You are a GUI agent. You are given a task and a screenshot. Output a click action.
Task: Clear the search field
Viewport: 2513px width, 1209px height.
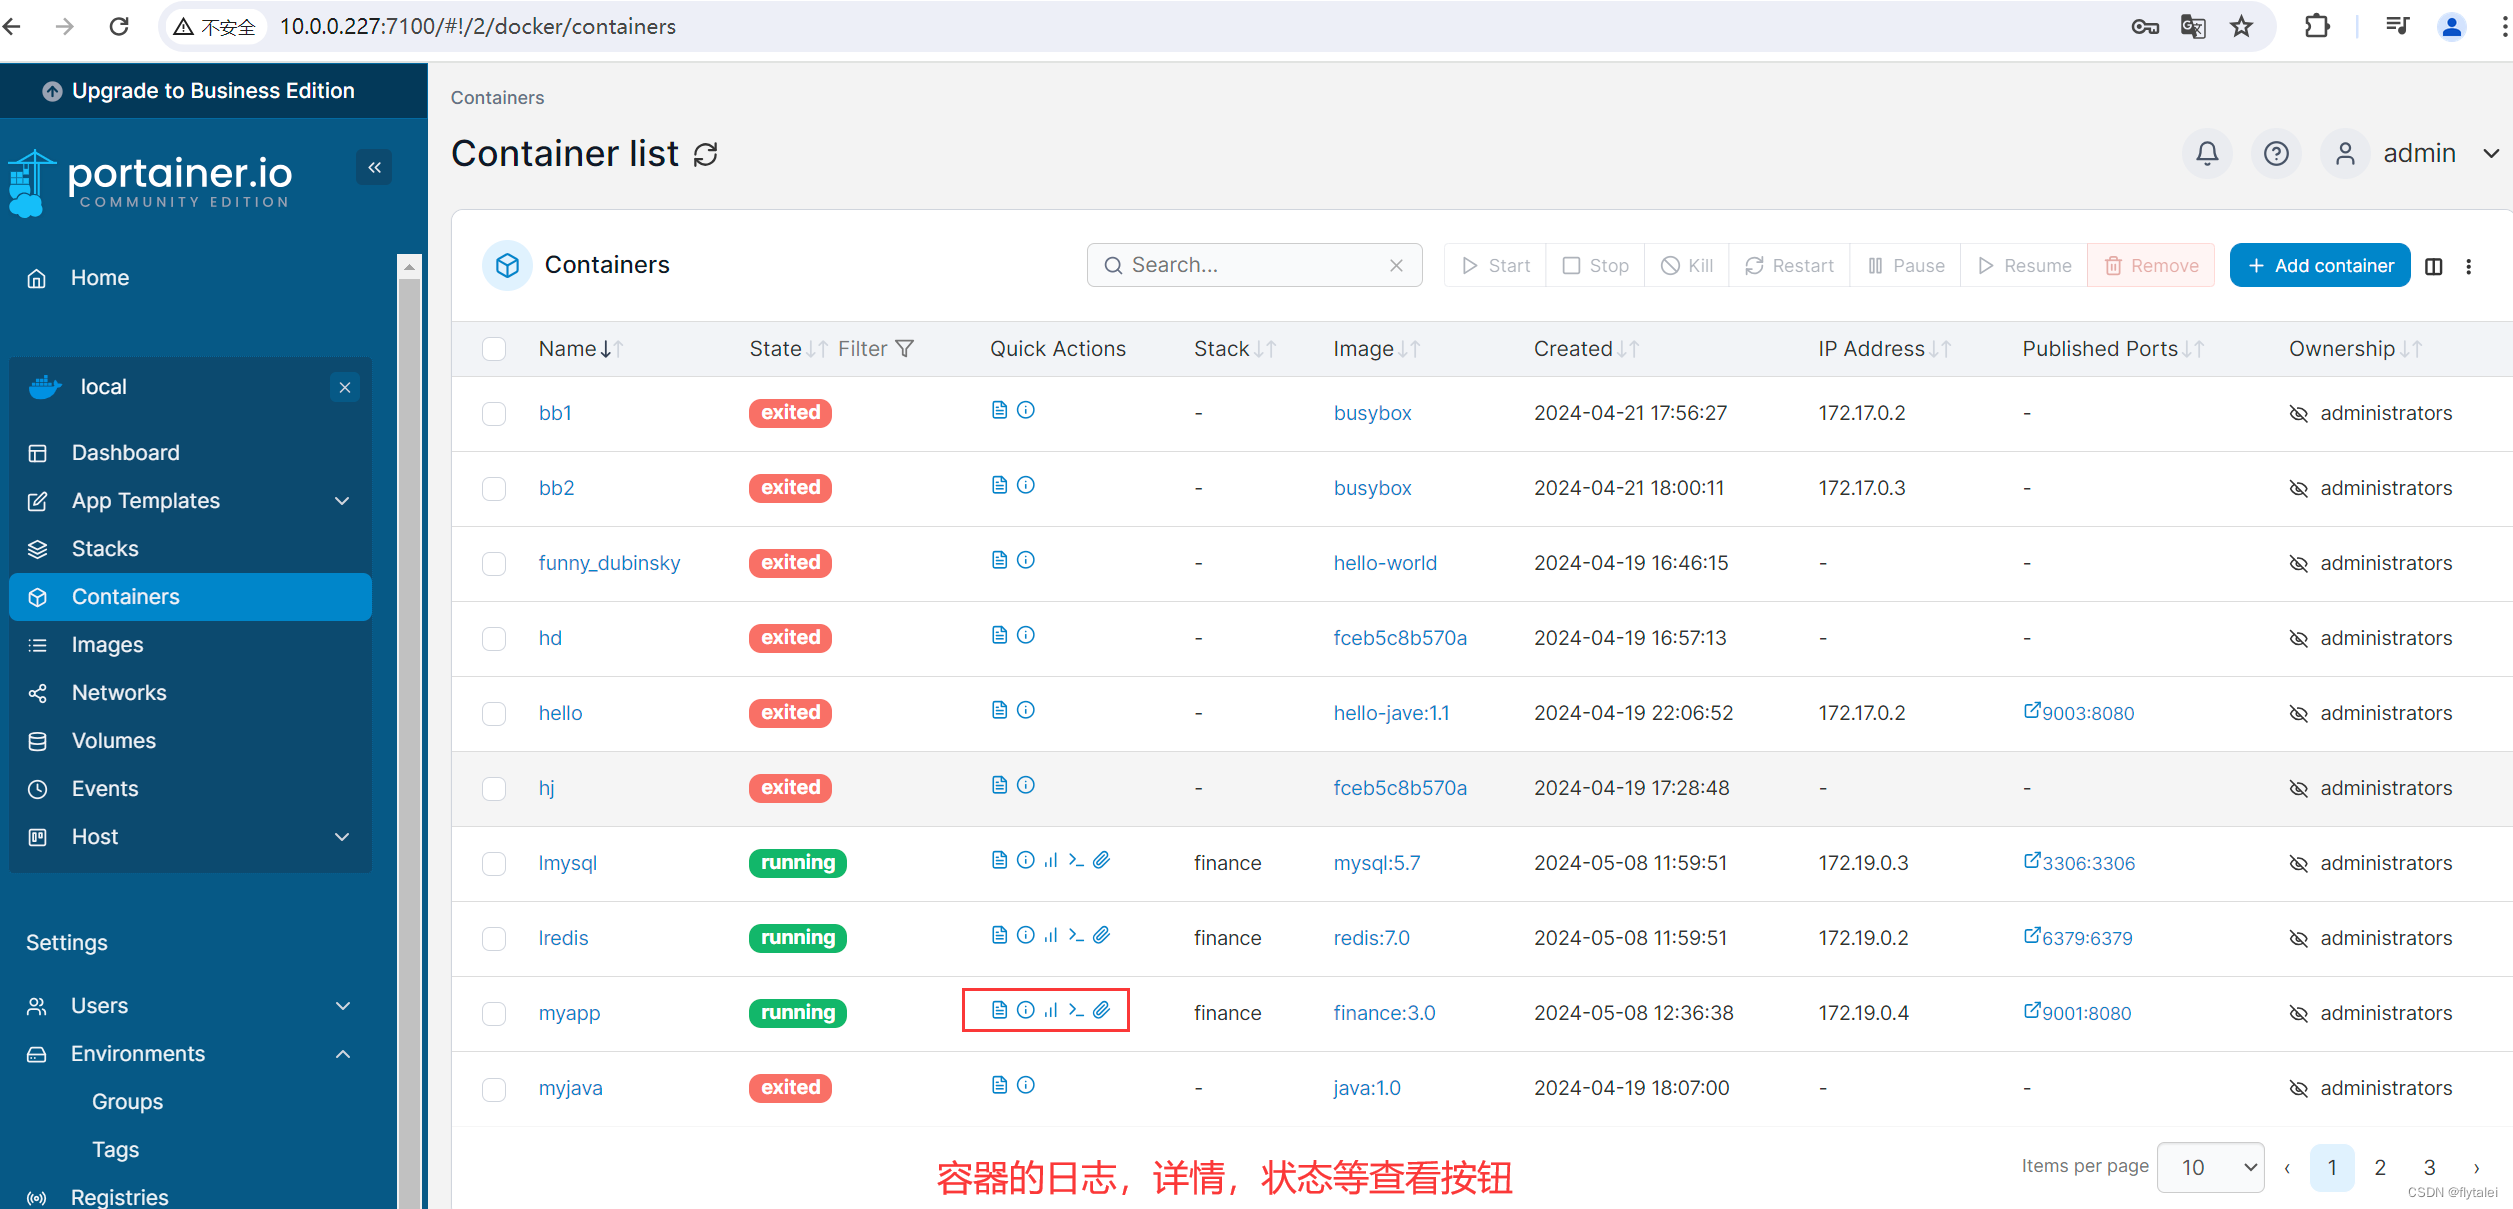pos(1396,265)
